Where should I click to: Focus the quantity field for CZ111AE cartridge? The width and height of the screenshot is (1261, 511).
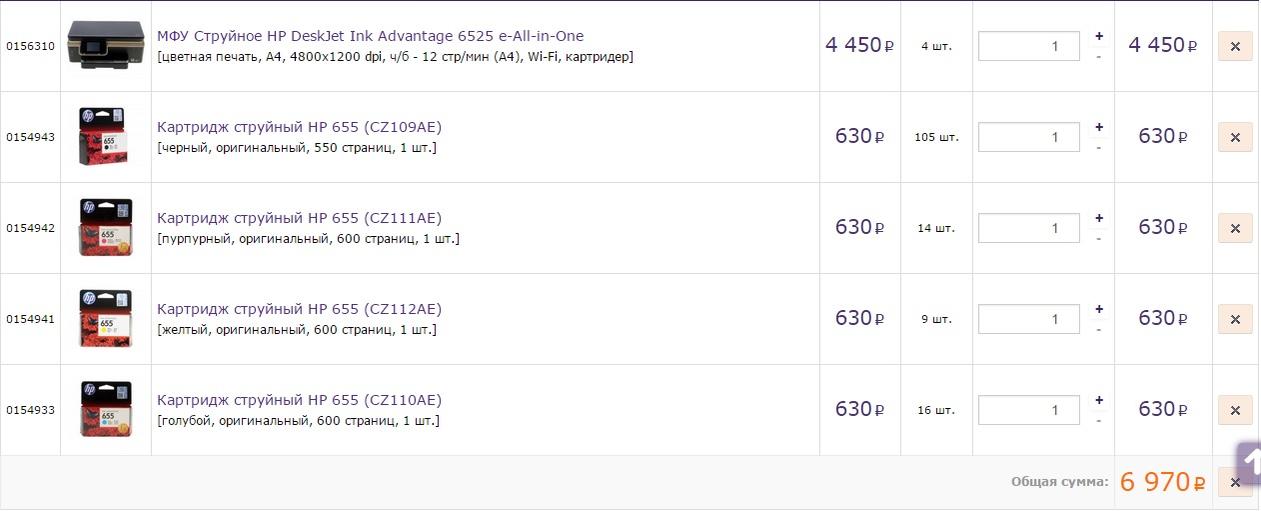(1029, 228)
